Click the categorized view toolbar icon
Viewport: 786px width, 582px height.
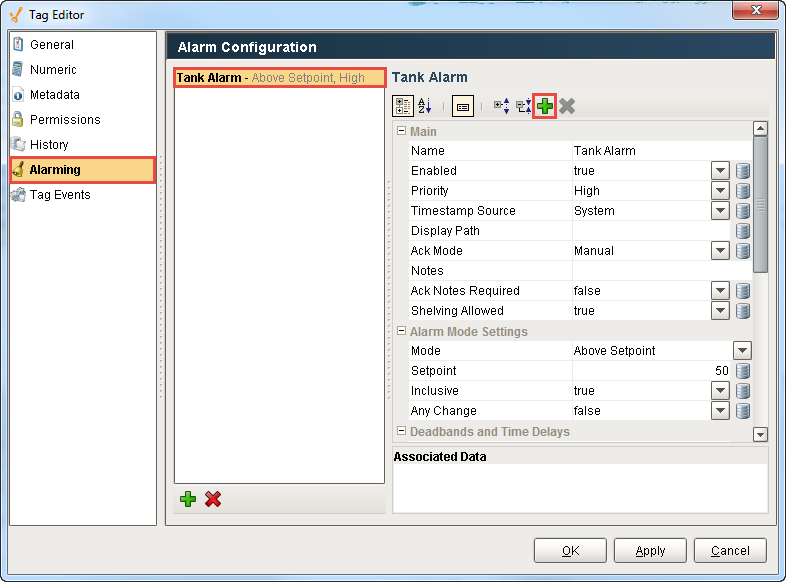coord(403,106)
